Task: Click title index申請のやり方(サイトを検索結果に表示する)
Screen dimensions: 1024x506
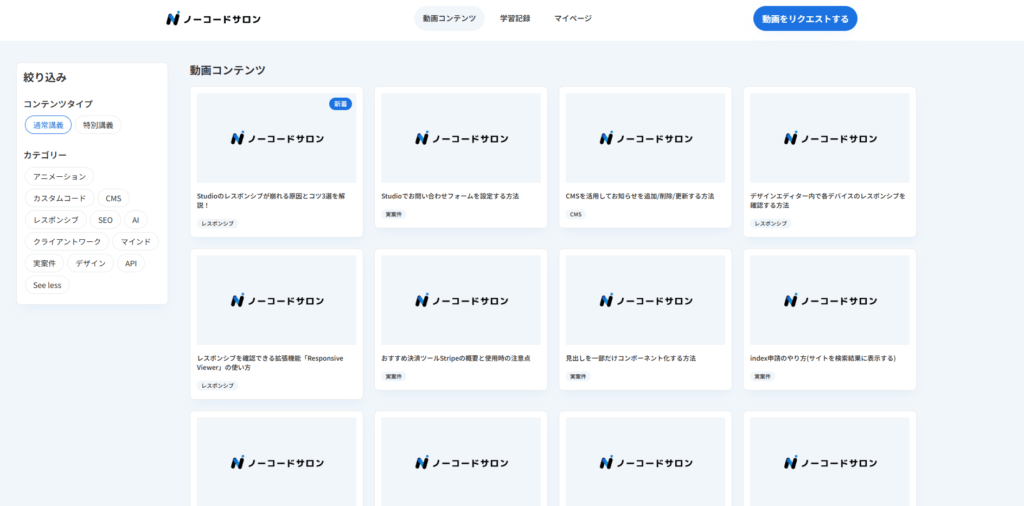Action: [x=823, y=358]
